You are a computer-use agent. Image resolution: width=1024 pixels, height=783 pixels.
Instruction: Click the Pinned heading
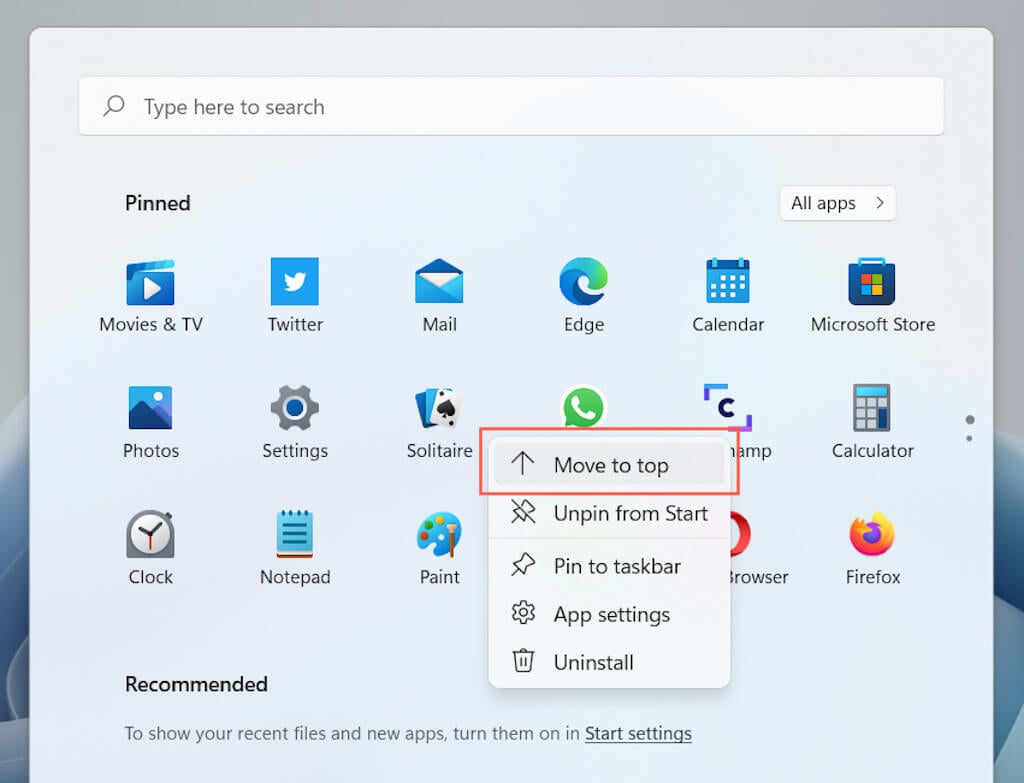tap(157, 203)
